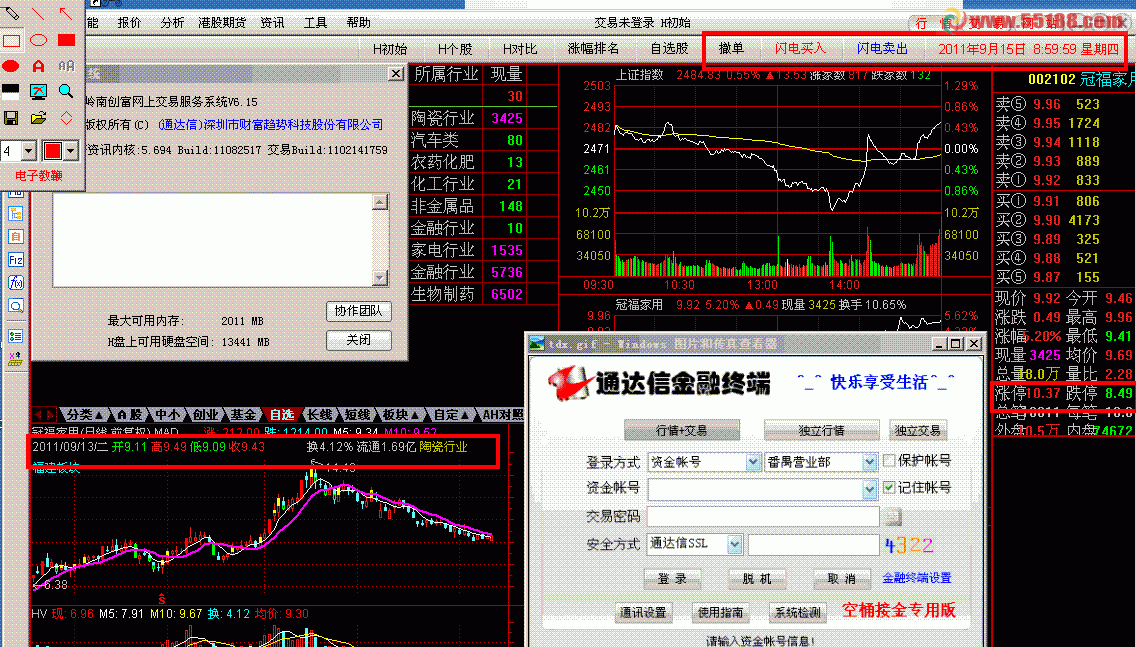
Task: Open the 报价 menu
Action: pos(129,22)
